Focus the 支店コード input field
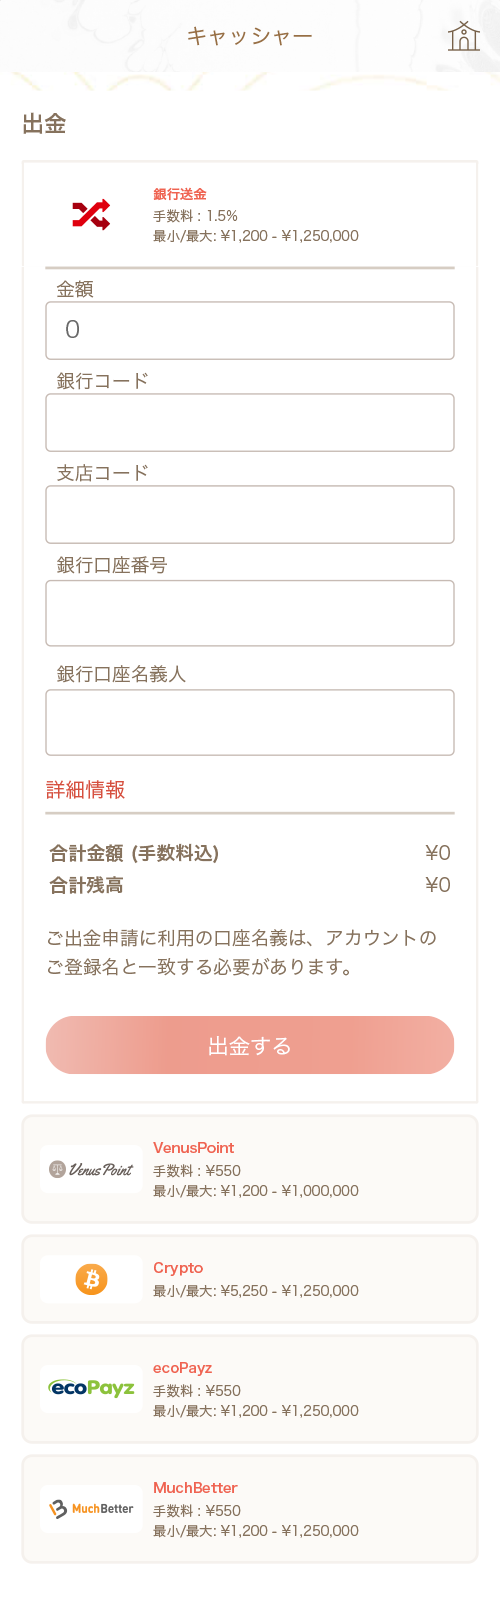Image resolution: width=500 pixels, height=1609 pixels. tap(250, 514)
